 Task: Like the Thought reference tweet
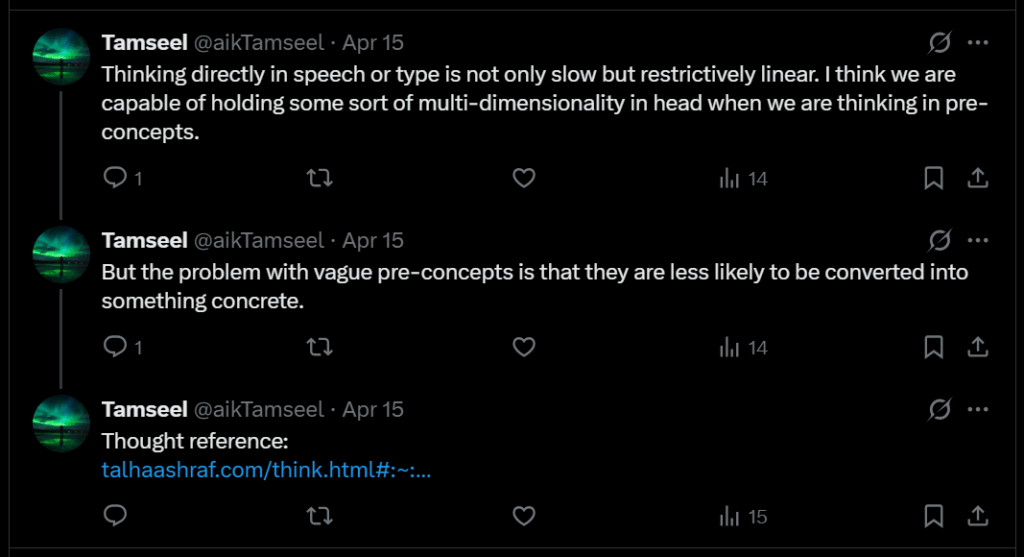coord(524,516)
